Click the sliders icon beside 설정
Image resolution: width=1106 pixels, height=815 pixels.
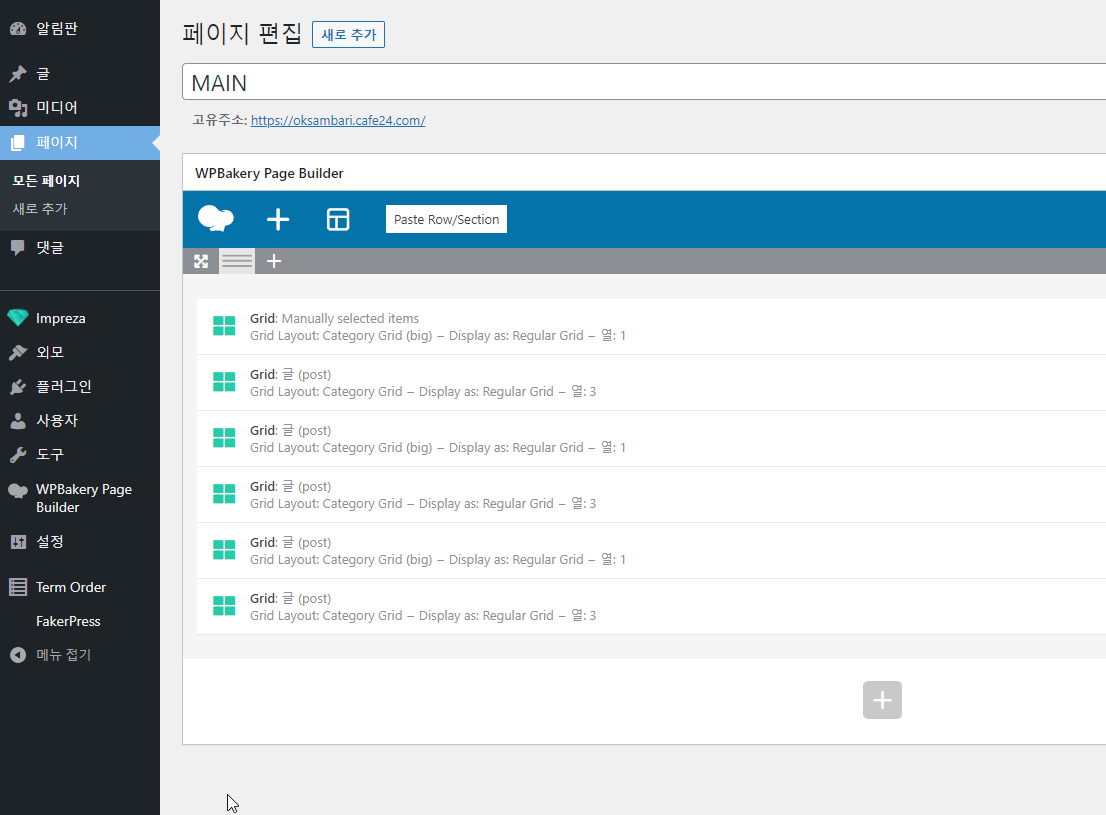tap(18, 542)
